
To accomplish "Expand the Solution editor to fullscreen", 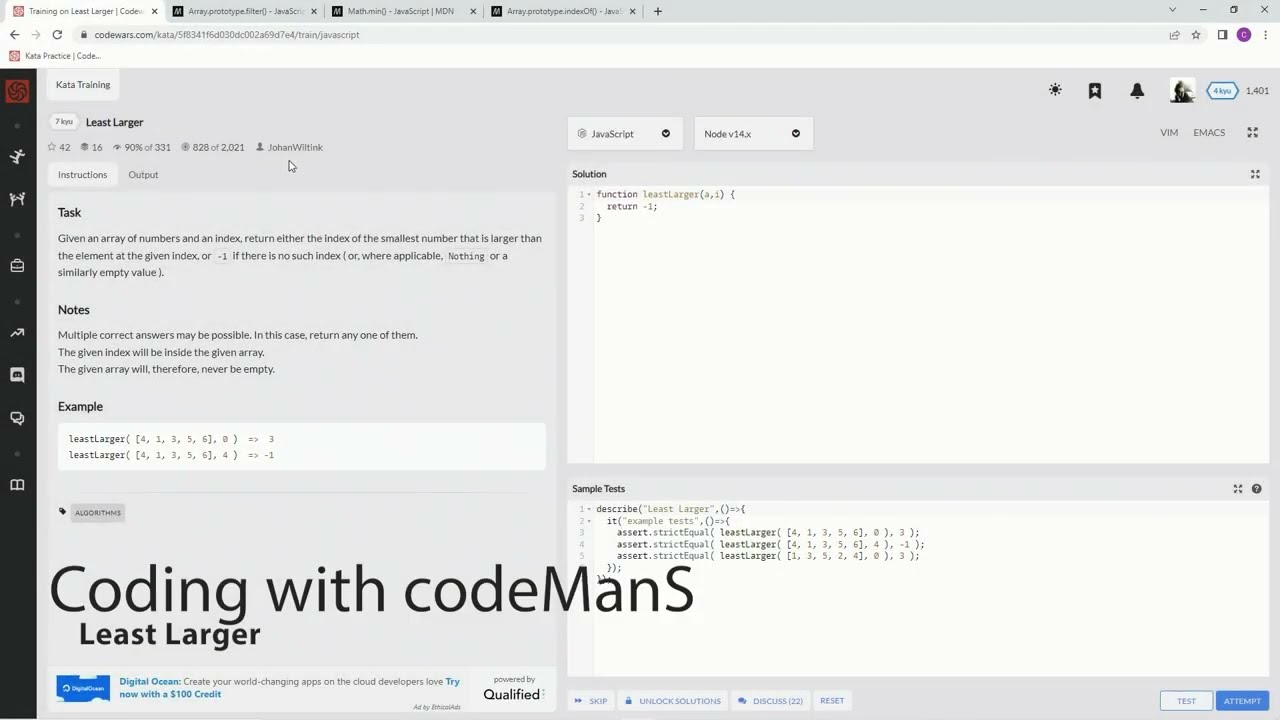I will click(x=1255, y=174).
